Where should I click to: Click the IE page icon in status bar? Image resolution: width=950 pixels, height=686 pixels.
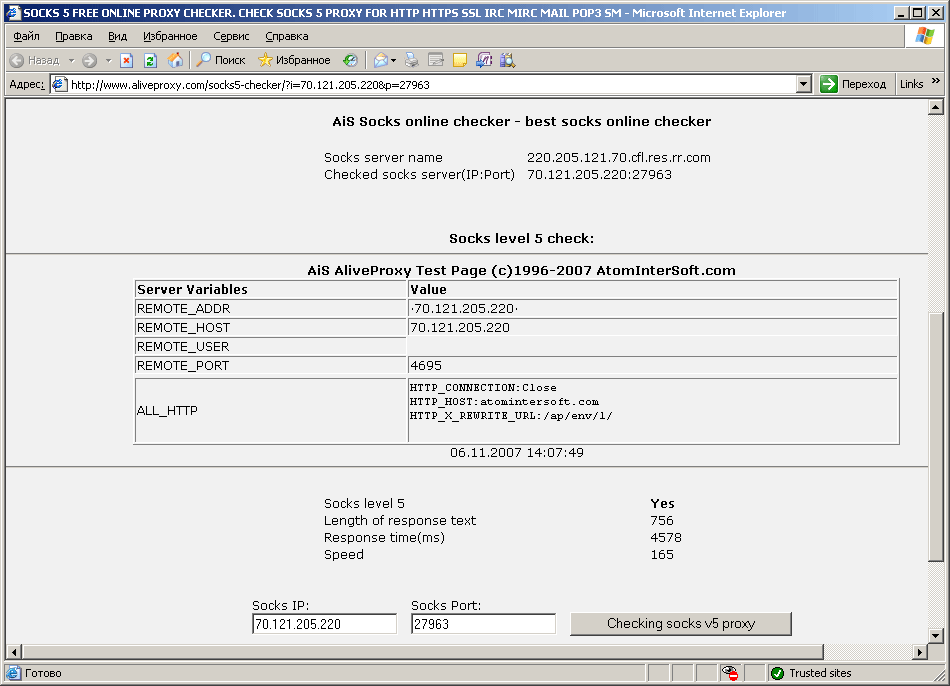14,673
